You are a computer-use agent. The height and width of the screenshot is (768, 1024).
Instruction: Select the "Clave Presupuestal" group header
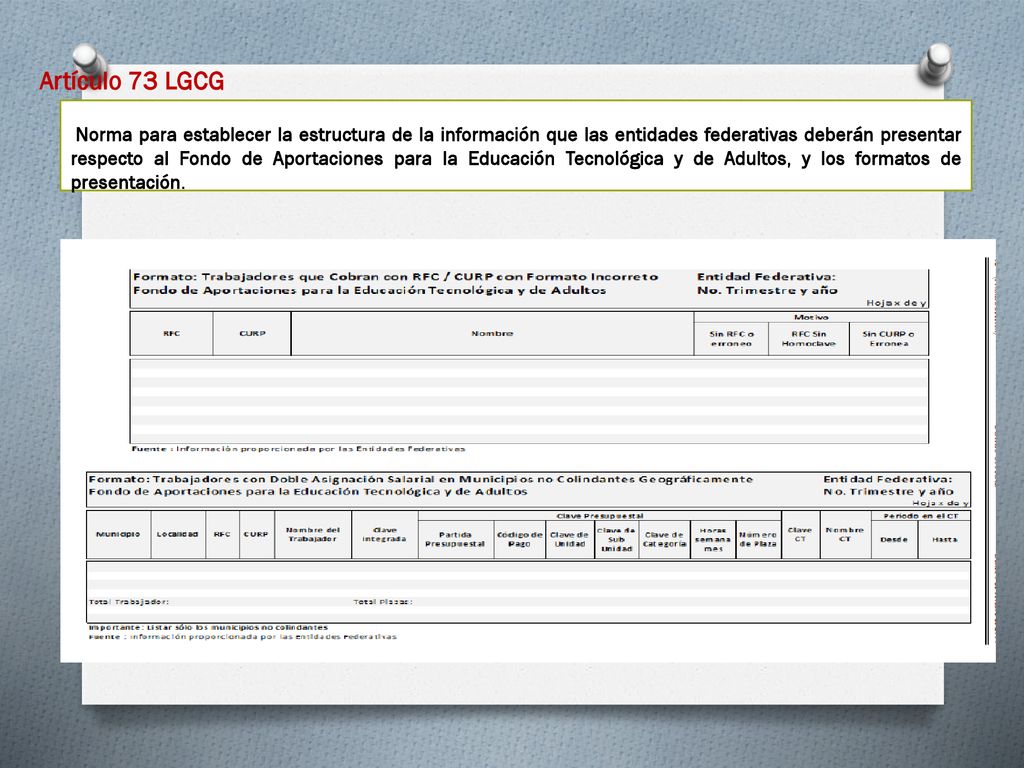tap(600, 516)
